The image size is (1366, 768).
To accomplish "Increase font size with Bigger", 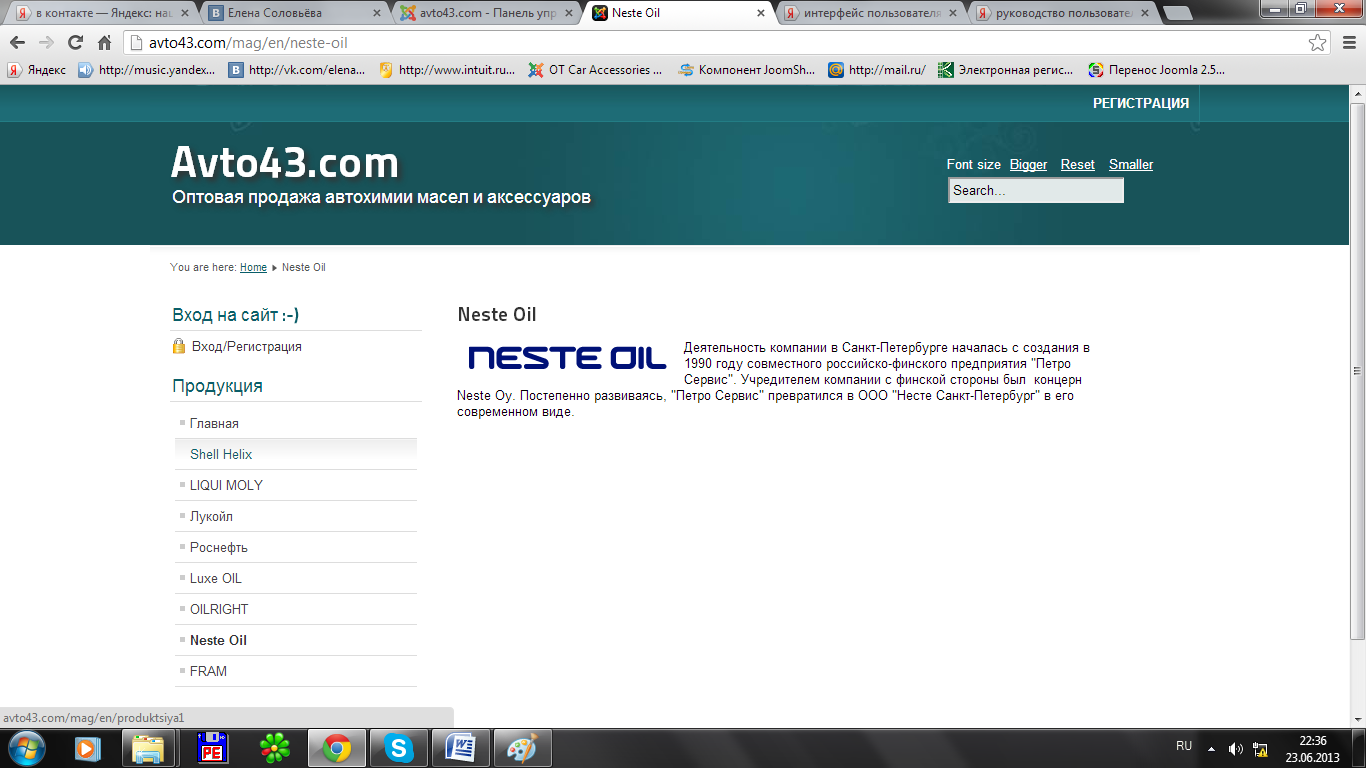I will pyautogui.click(x=1028, y=164).
